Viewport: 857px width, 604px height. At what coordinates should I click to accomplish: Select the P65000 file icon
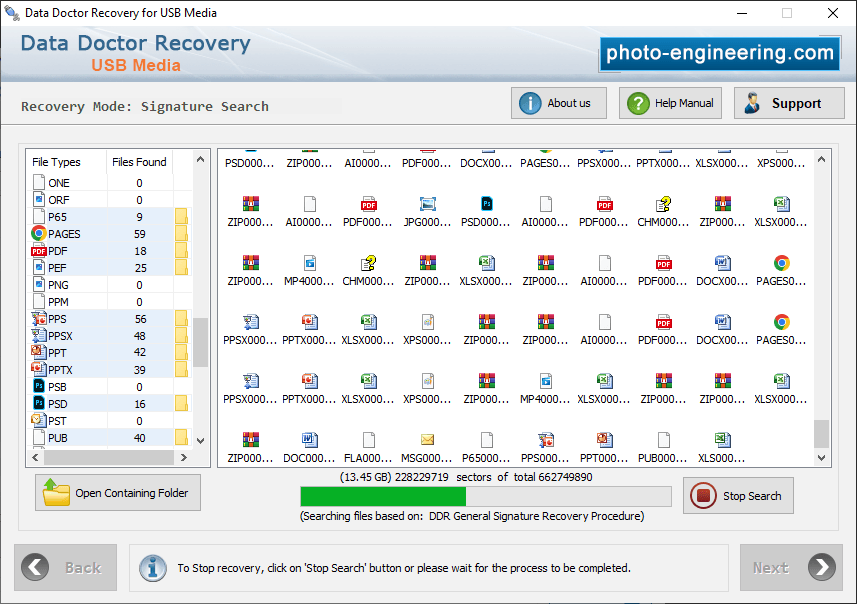pos(486,440)
